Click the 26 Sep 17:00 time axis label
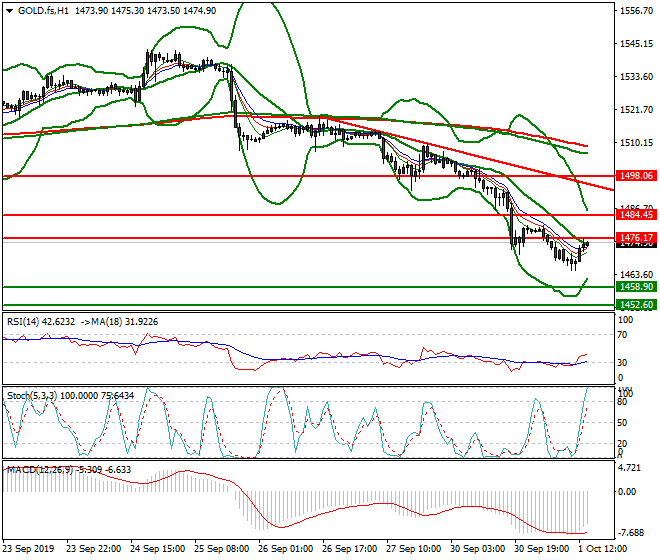 pos(349,549)
